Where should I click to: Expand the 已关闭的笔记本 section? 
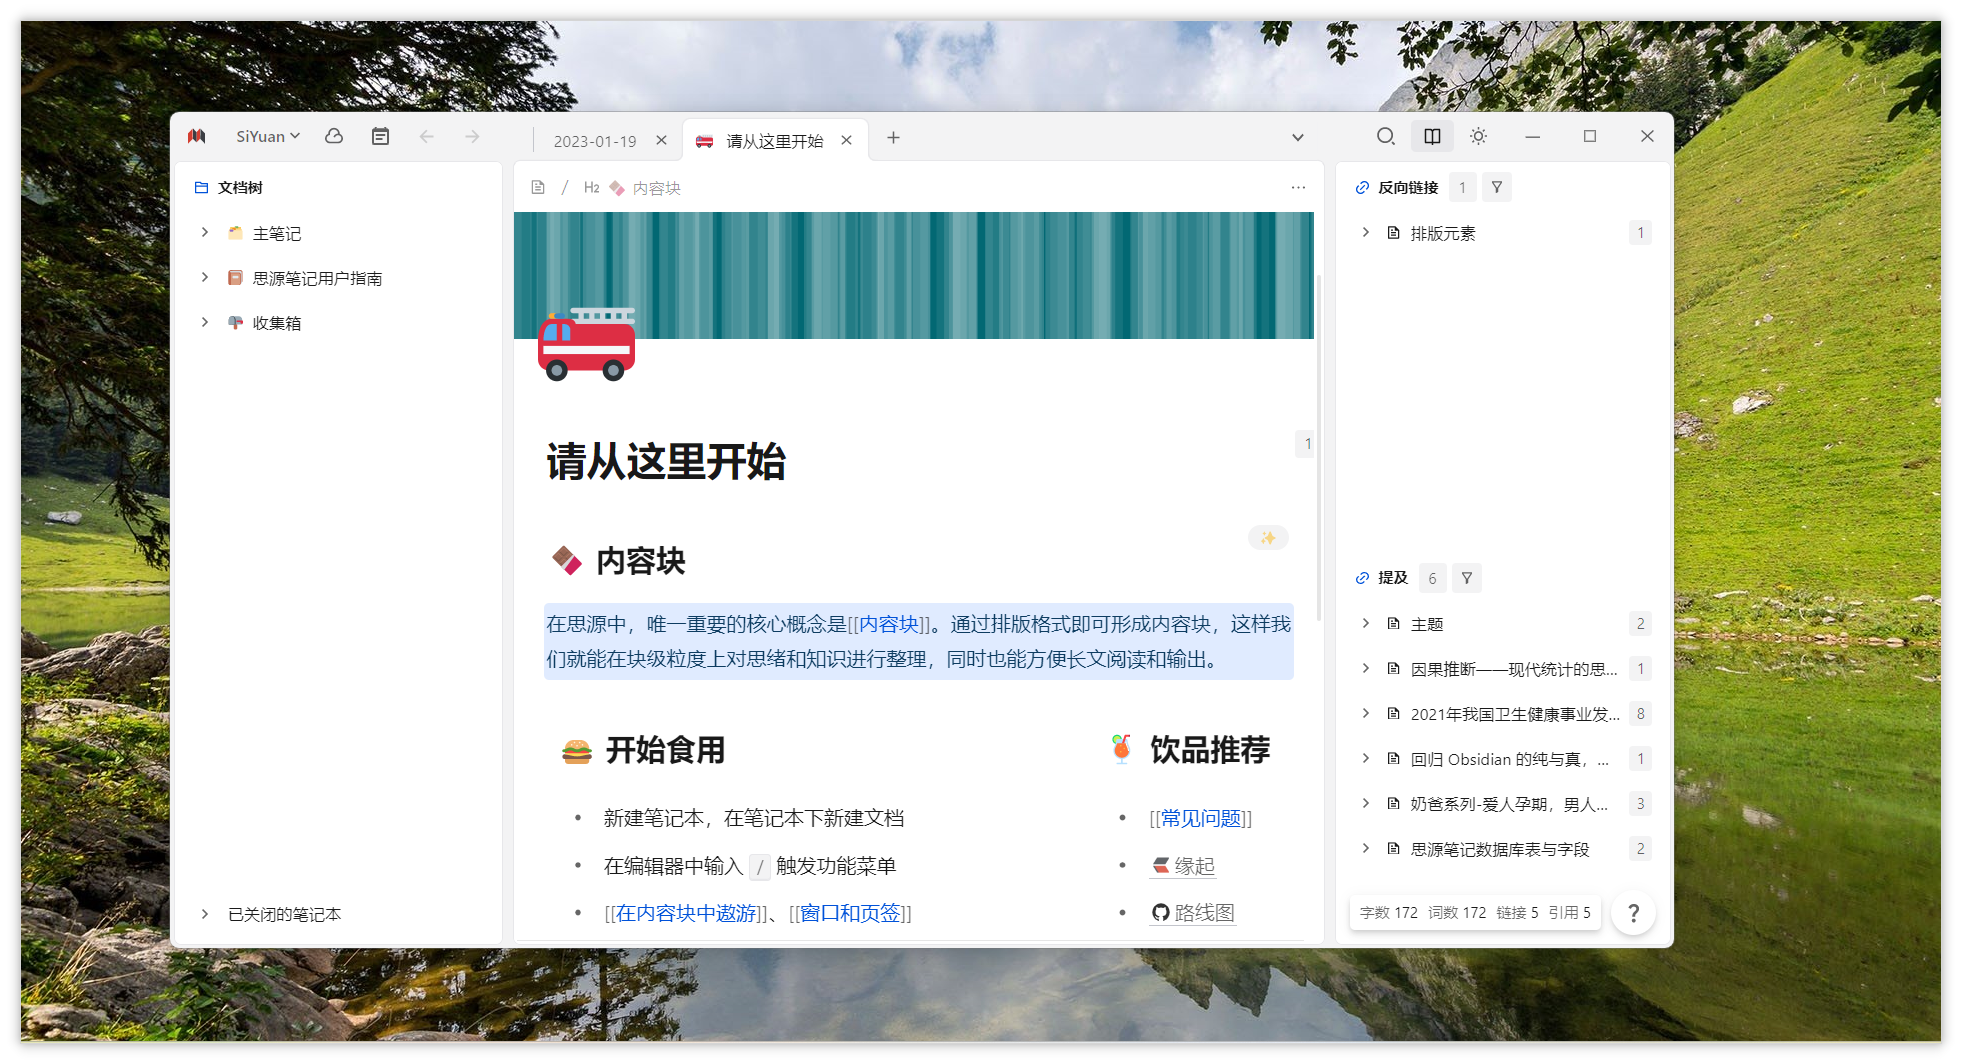point(205,914)
